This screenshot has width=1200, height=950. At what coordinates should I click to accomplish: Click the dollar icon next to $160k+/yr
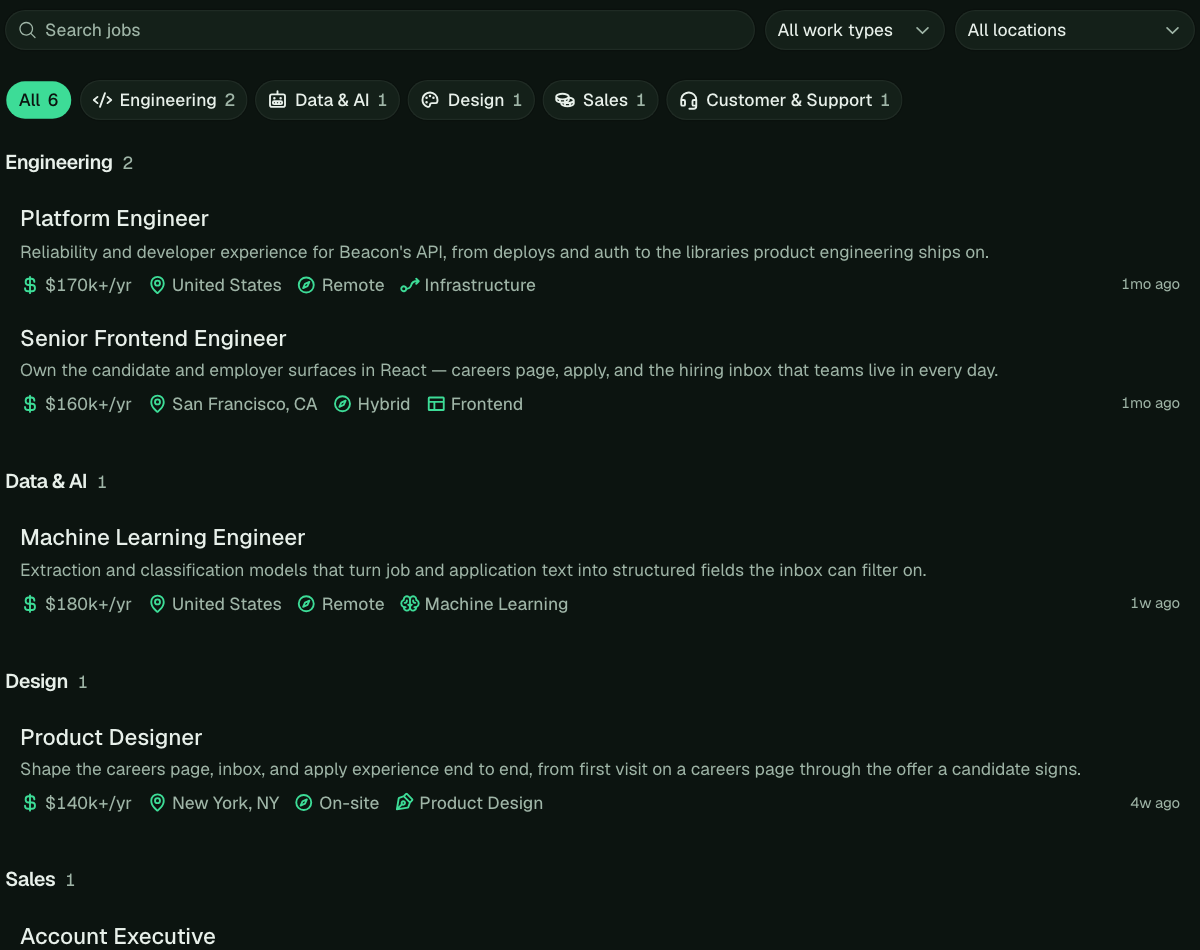pos(30,404)
